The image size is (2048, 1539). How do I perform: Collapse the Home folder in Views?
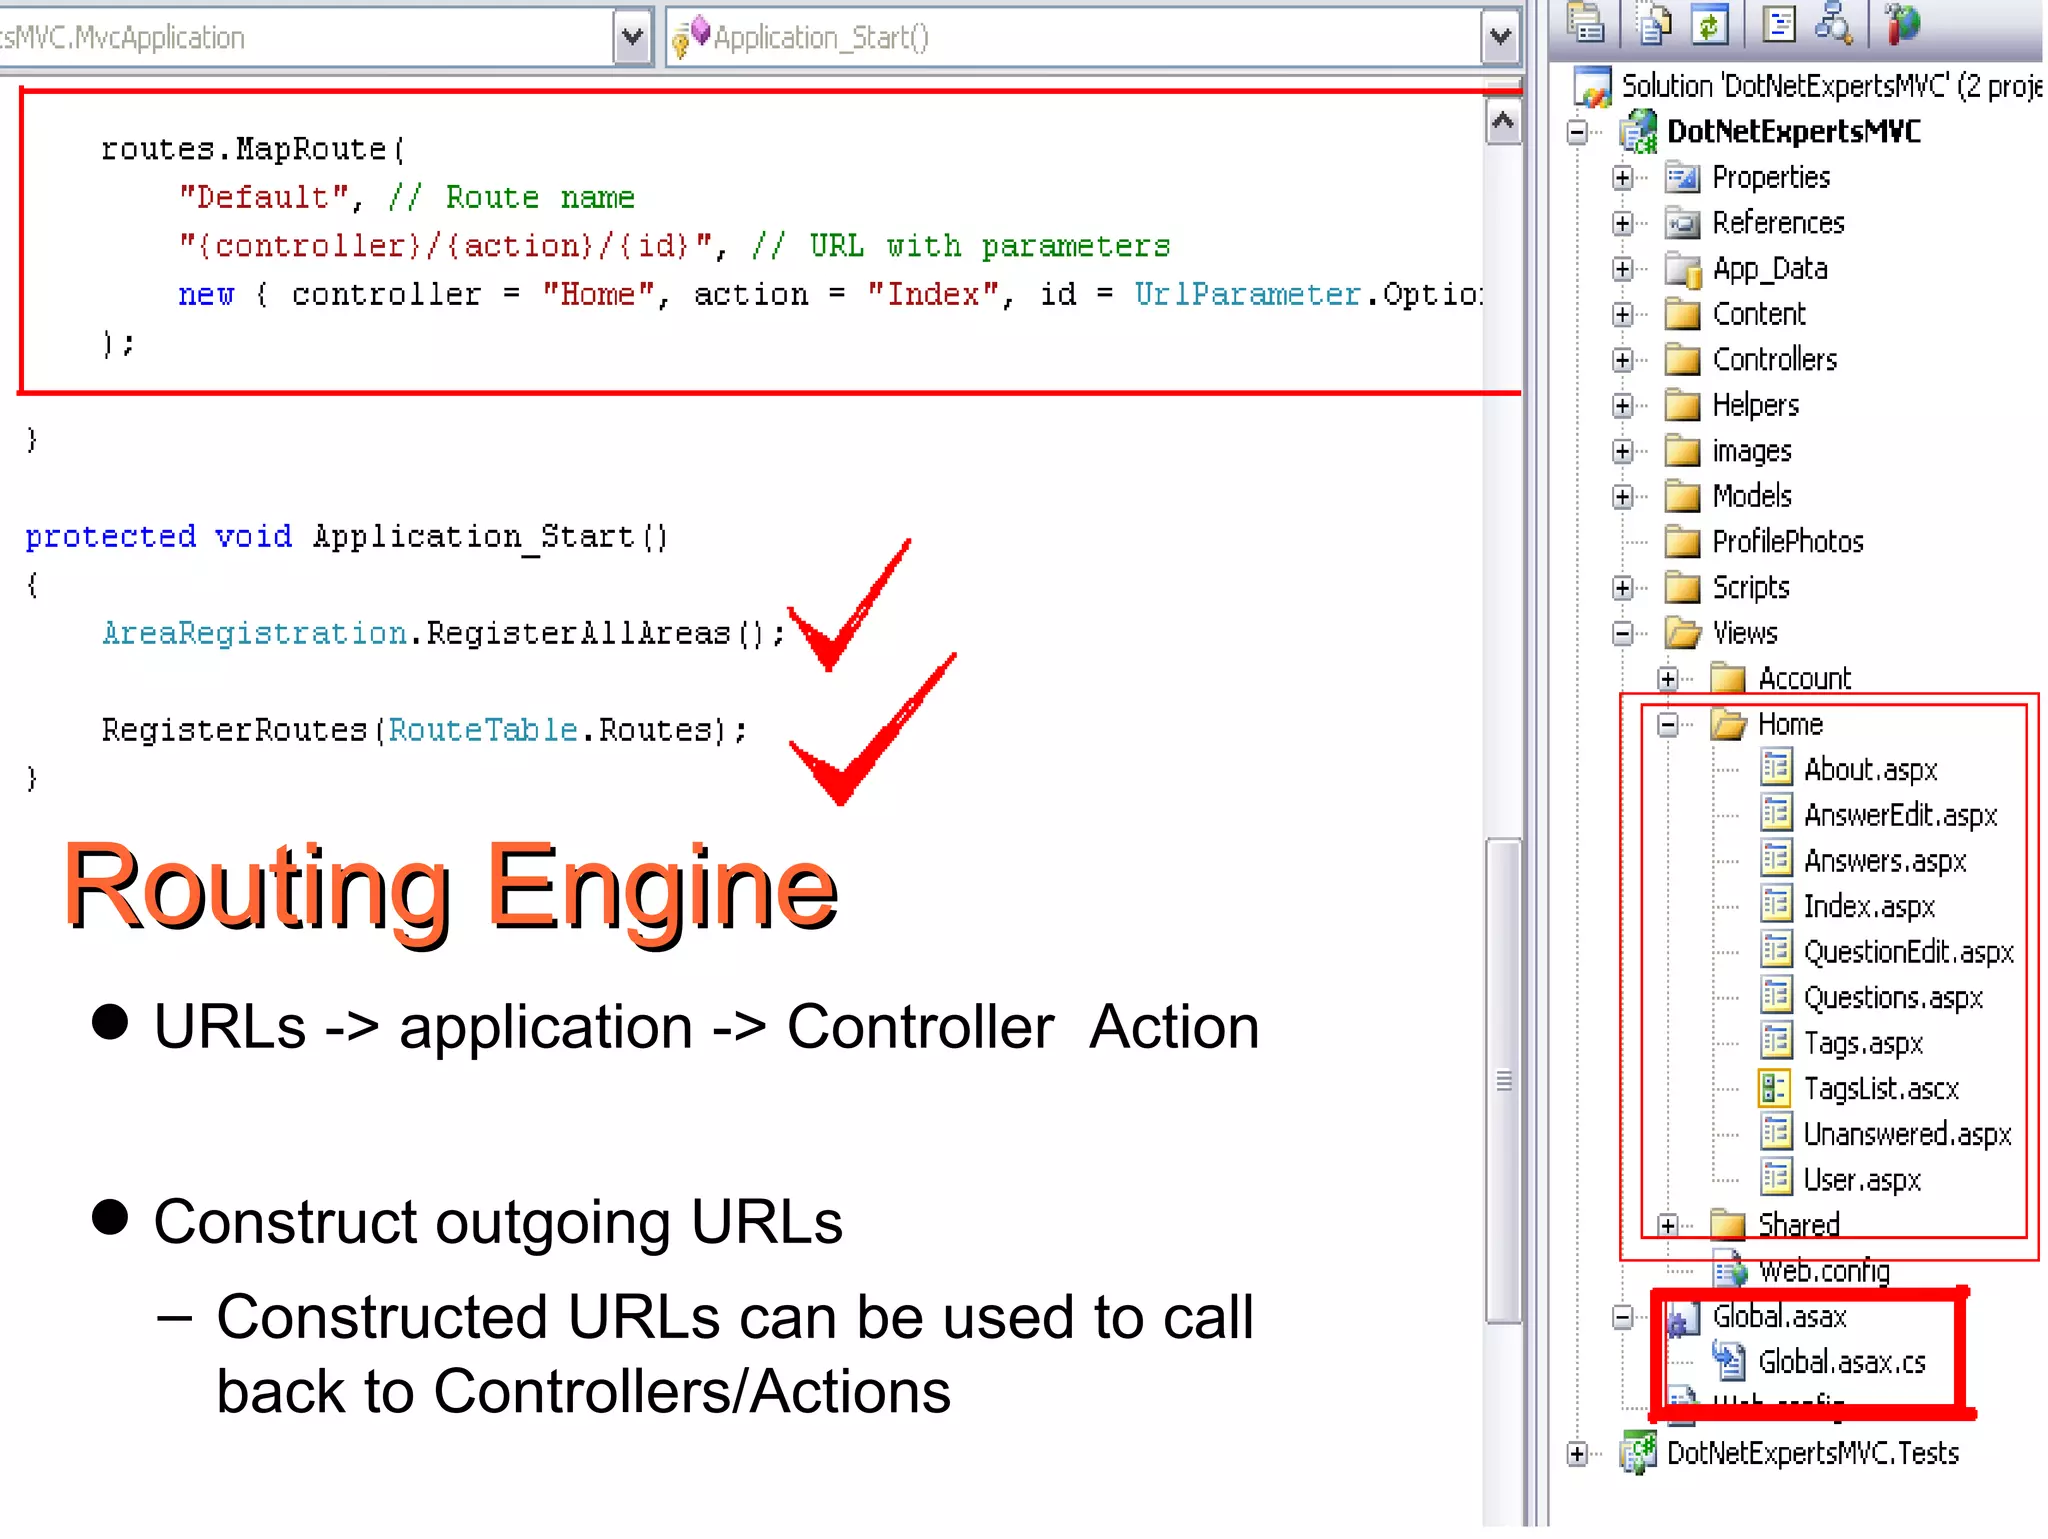click(x=1667, y=724)
